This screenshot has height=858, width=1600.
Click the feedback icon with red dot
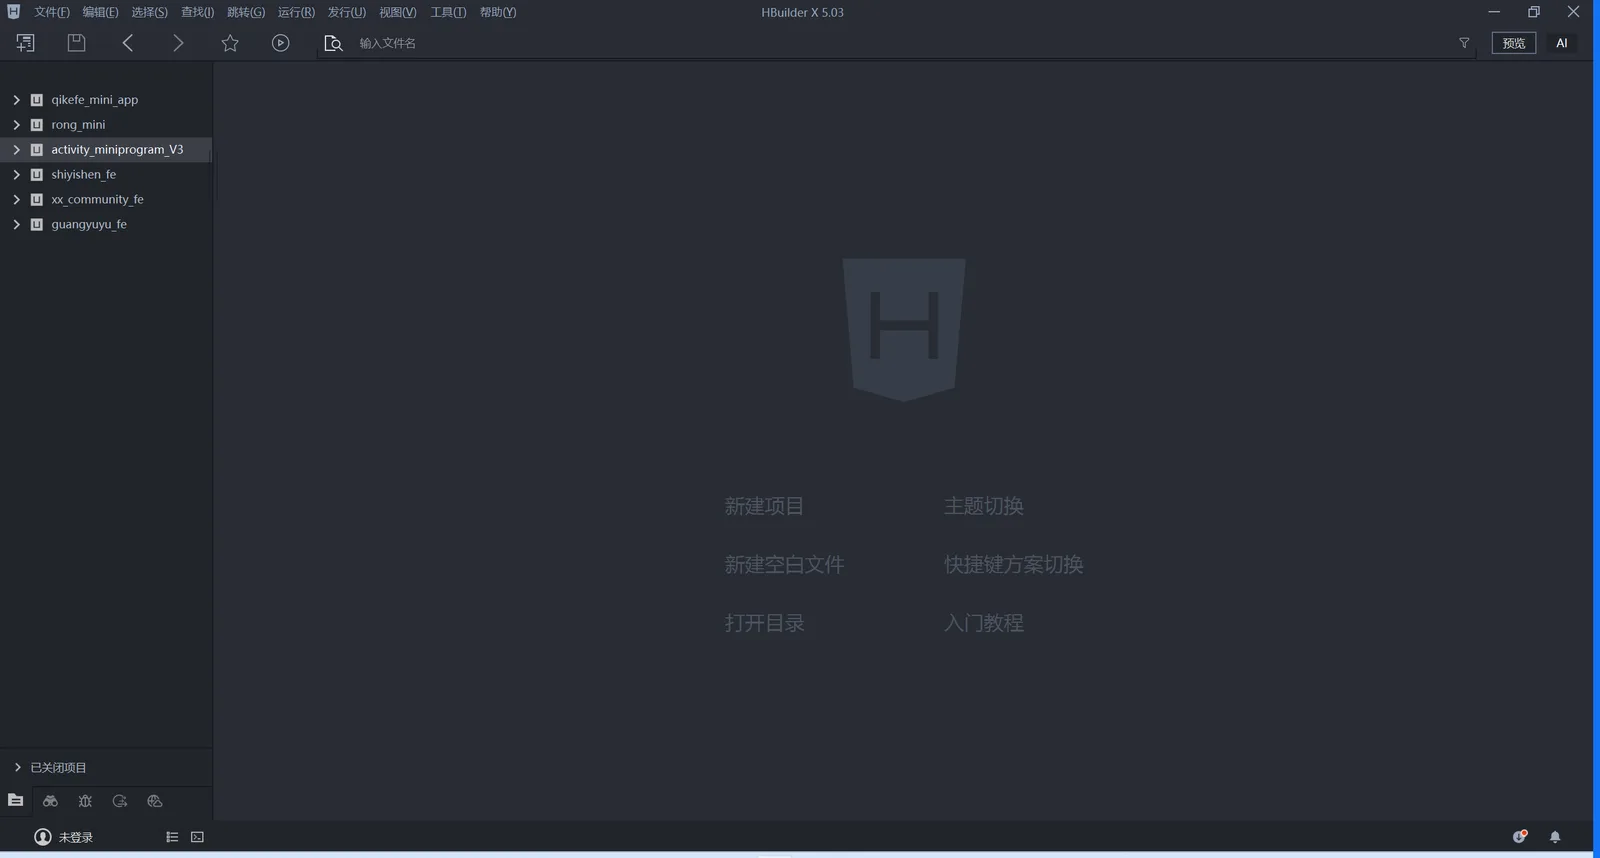point(1520,837)
